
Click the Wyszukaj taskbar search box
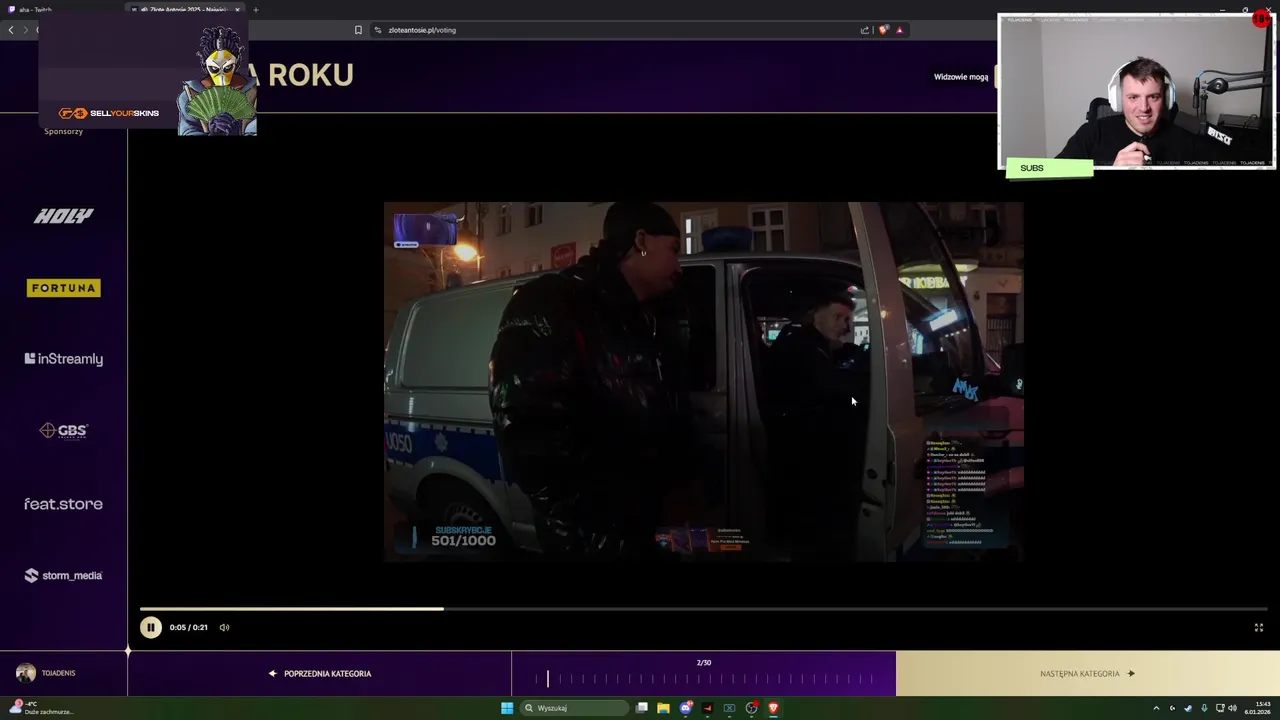pyautogui.click(x=574, y=708)
